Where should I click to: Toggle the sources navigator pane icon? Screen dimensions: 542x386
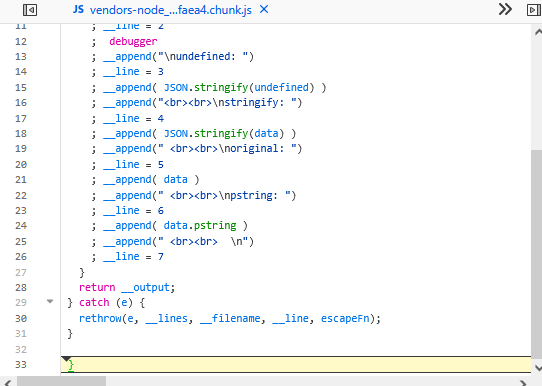point(30,10)
